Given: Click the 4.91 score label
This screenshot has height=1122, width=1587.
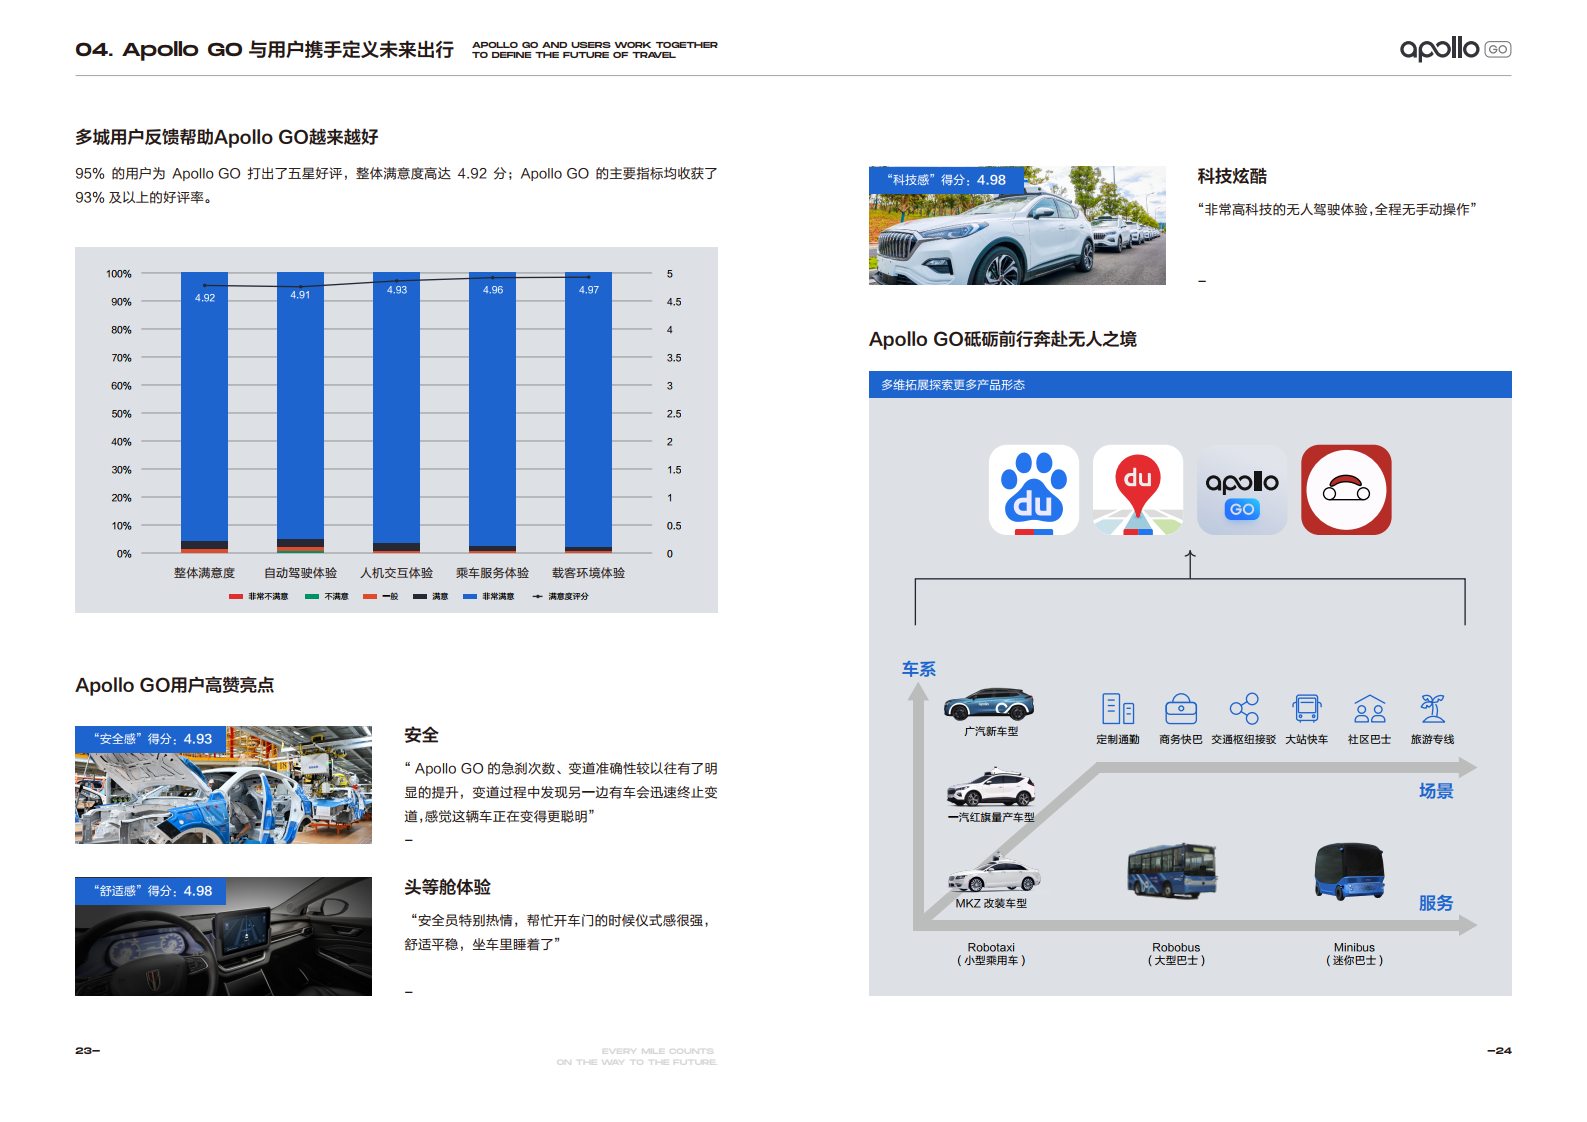Looking at the screenshot, I should click(300, 295).
